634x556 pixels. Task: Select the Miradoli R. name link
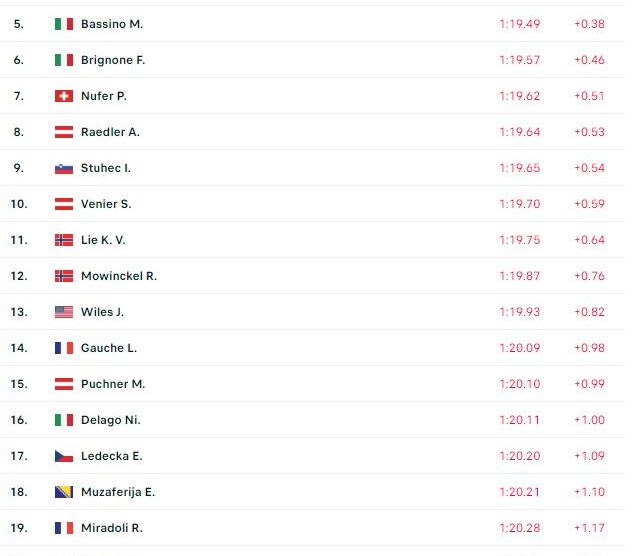pos(112,528)
